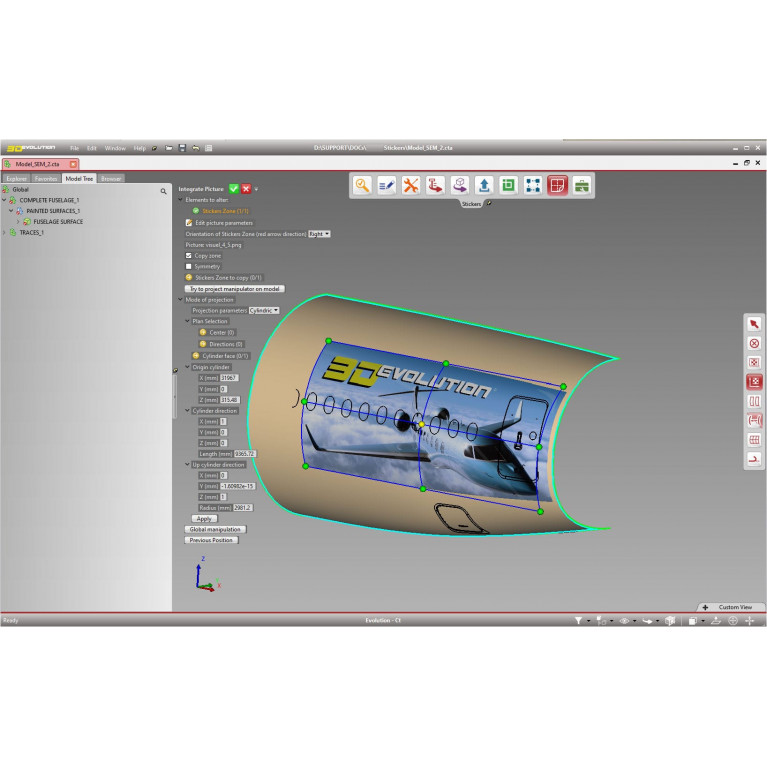Select the pencil edit tool in the top toolbar

click(x=386, y=185)
